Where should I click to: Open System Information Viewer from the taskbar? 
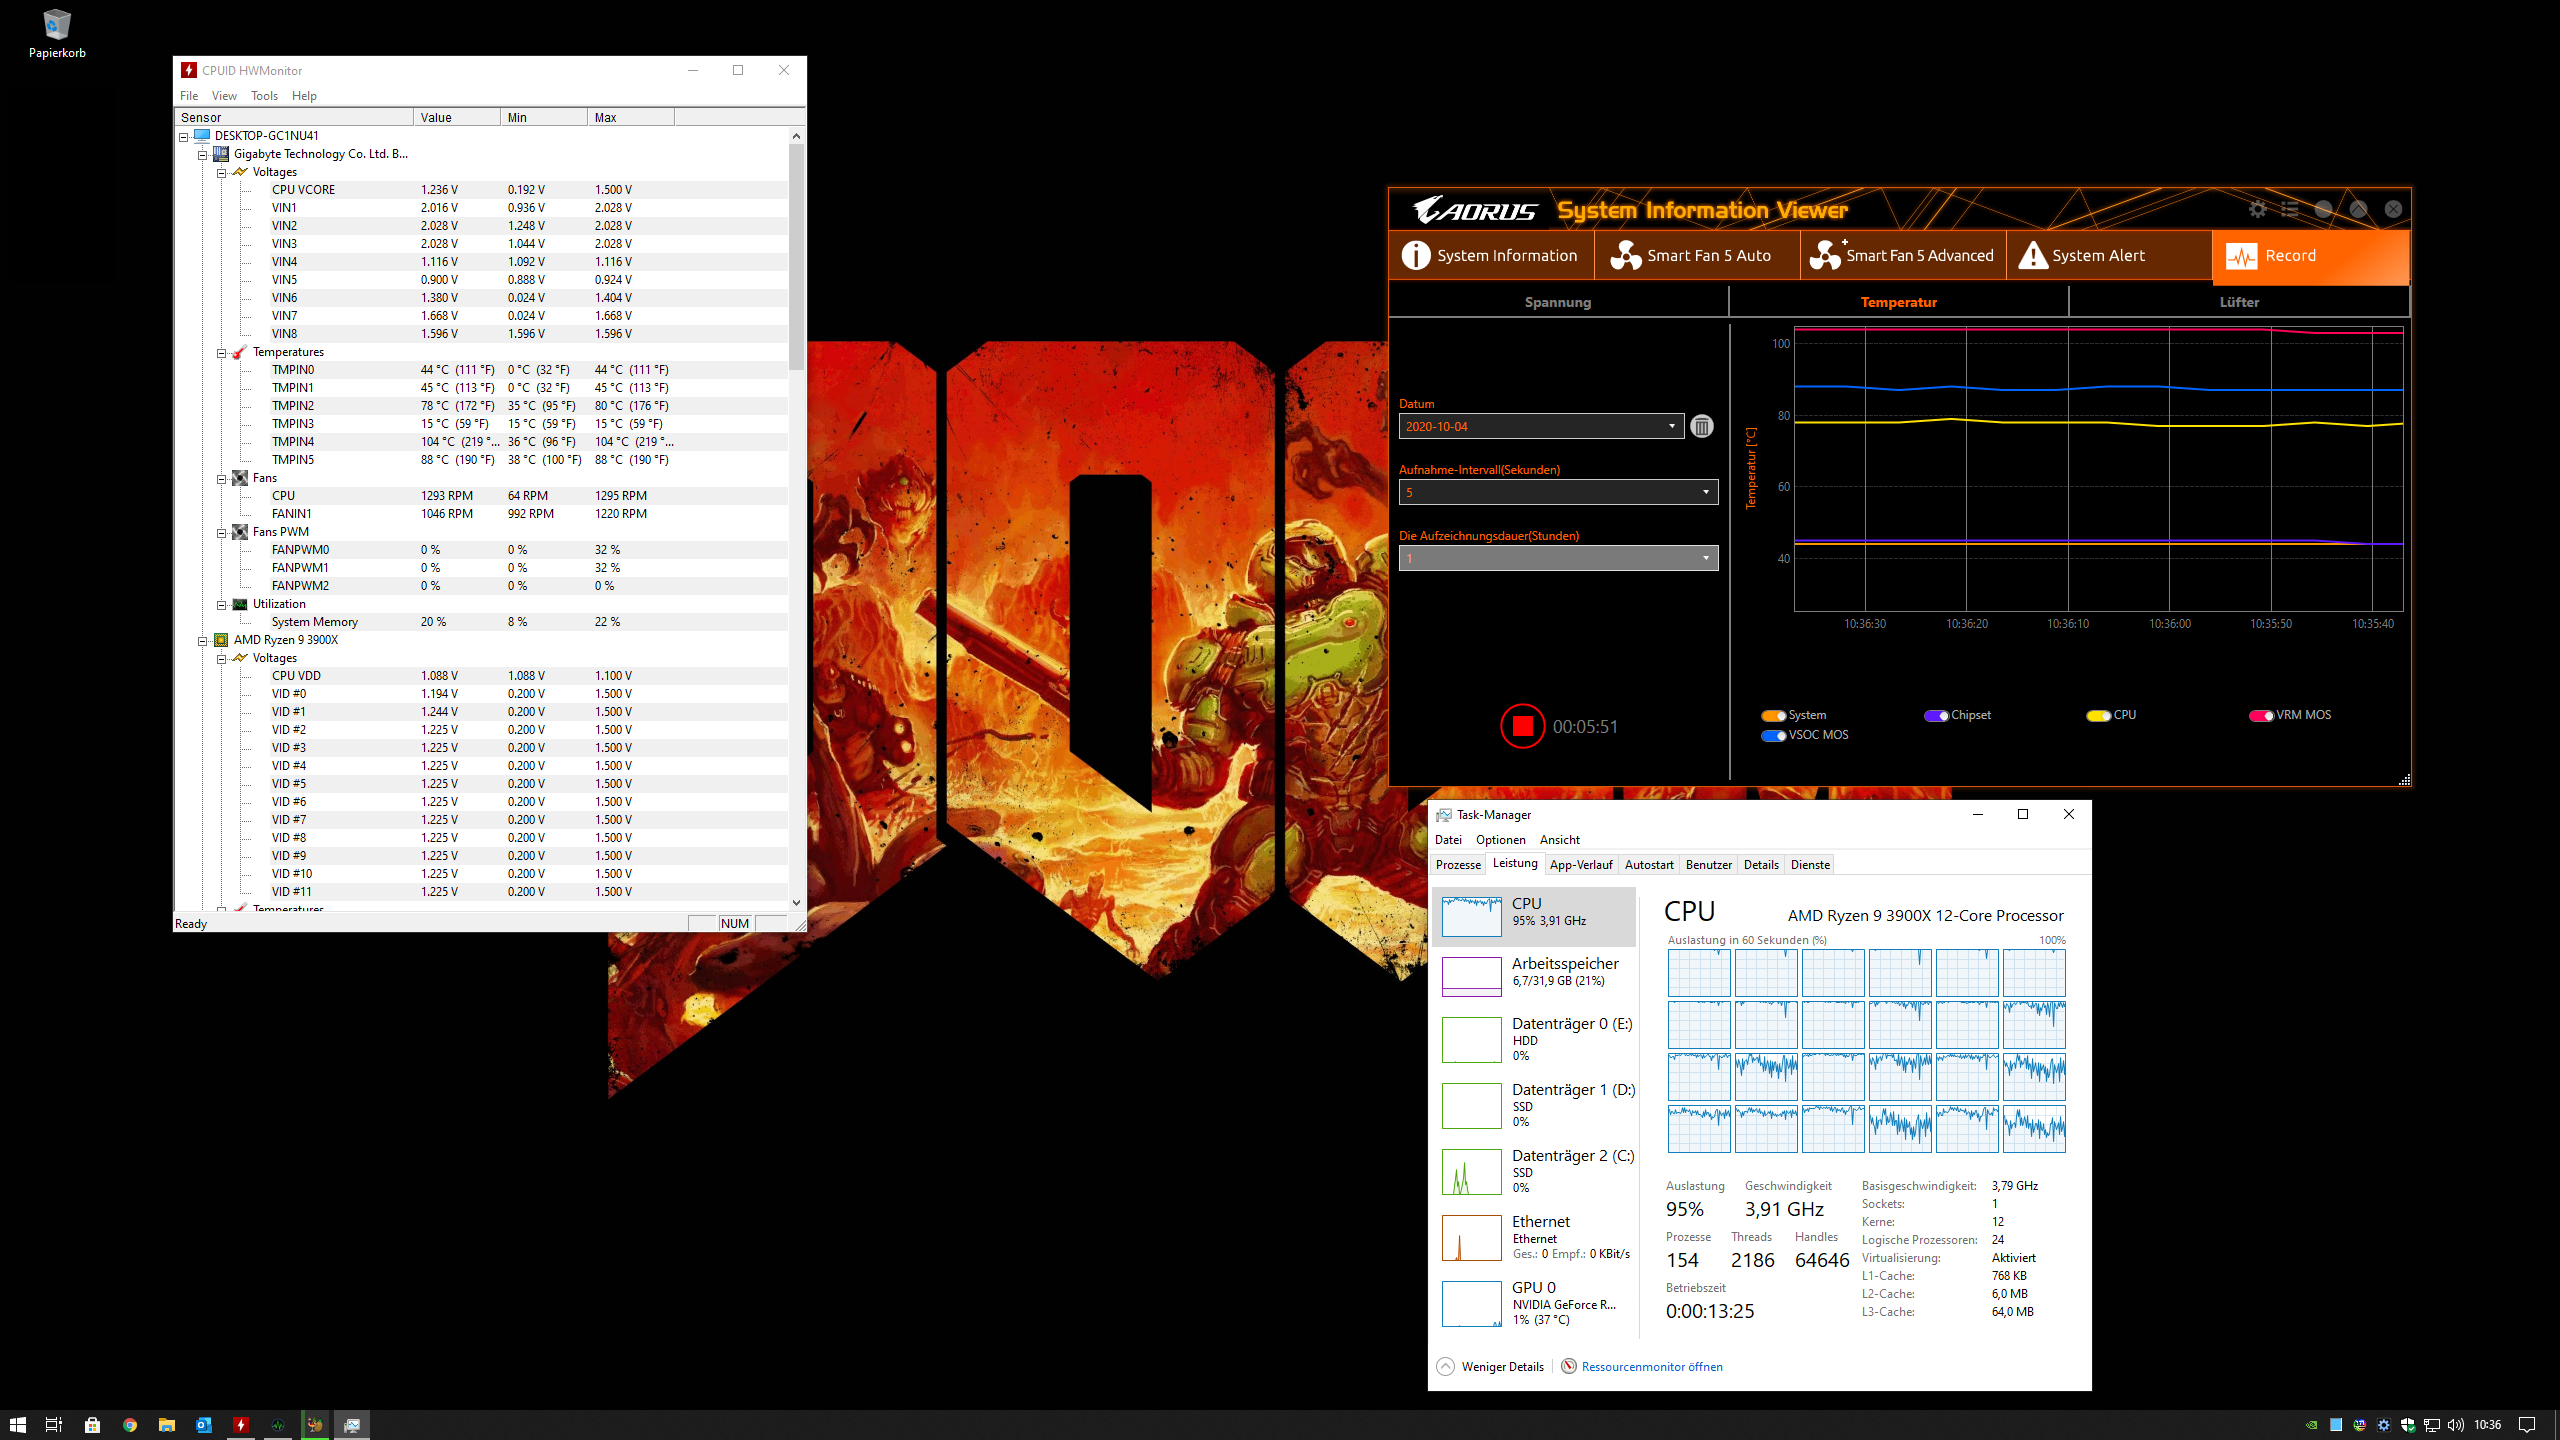[278, 1424]
